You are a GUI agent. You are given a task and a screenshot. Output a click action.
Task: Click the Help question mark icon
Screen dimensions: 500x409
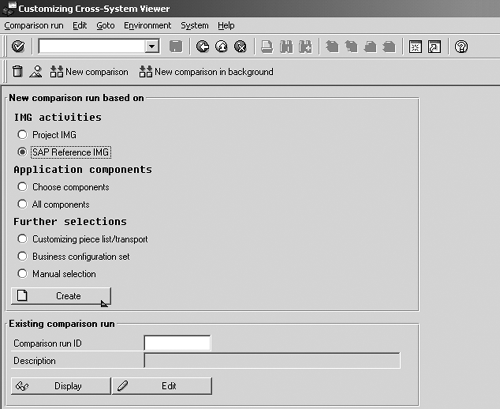coord(461,47)
